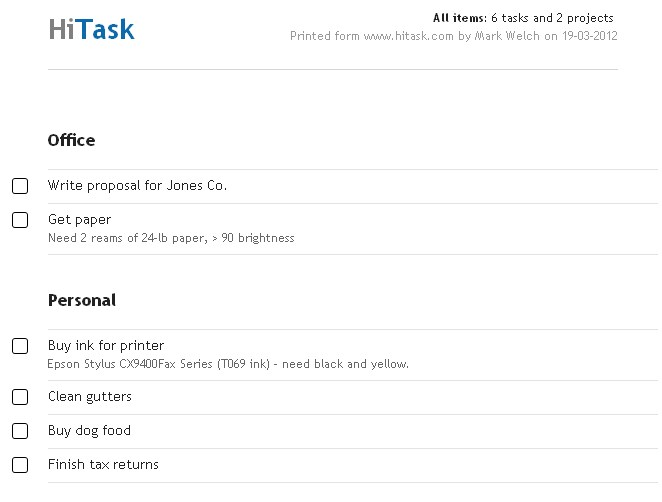Viewport: 662px width, 502px height.
Task: Click the Finish tax returns task text
Action: (x=103, y=464)
